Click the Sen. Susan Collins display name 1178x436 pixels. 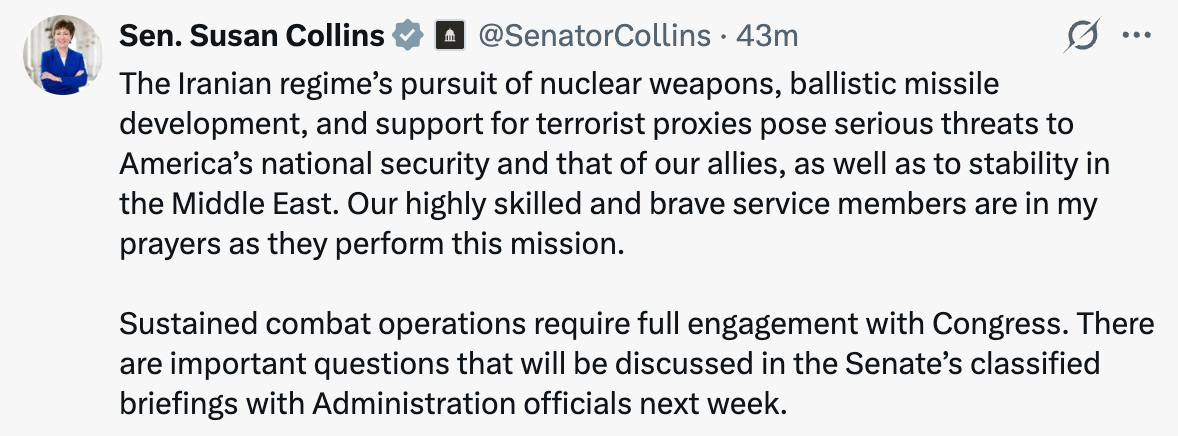click(252, 36)
